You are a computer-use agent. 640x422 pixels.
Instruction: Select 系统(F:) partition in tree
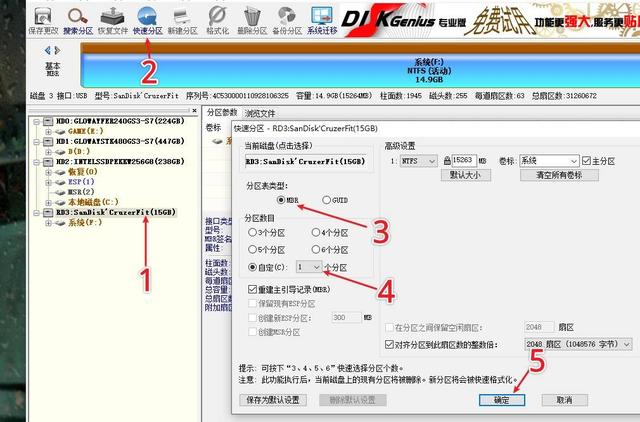(84, 222)
